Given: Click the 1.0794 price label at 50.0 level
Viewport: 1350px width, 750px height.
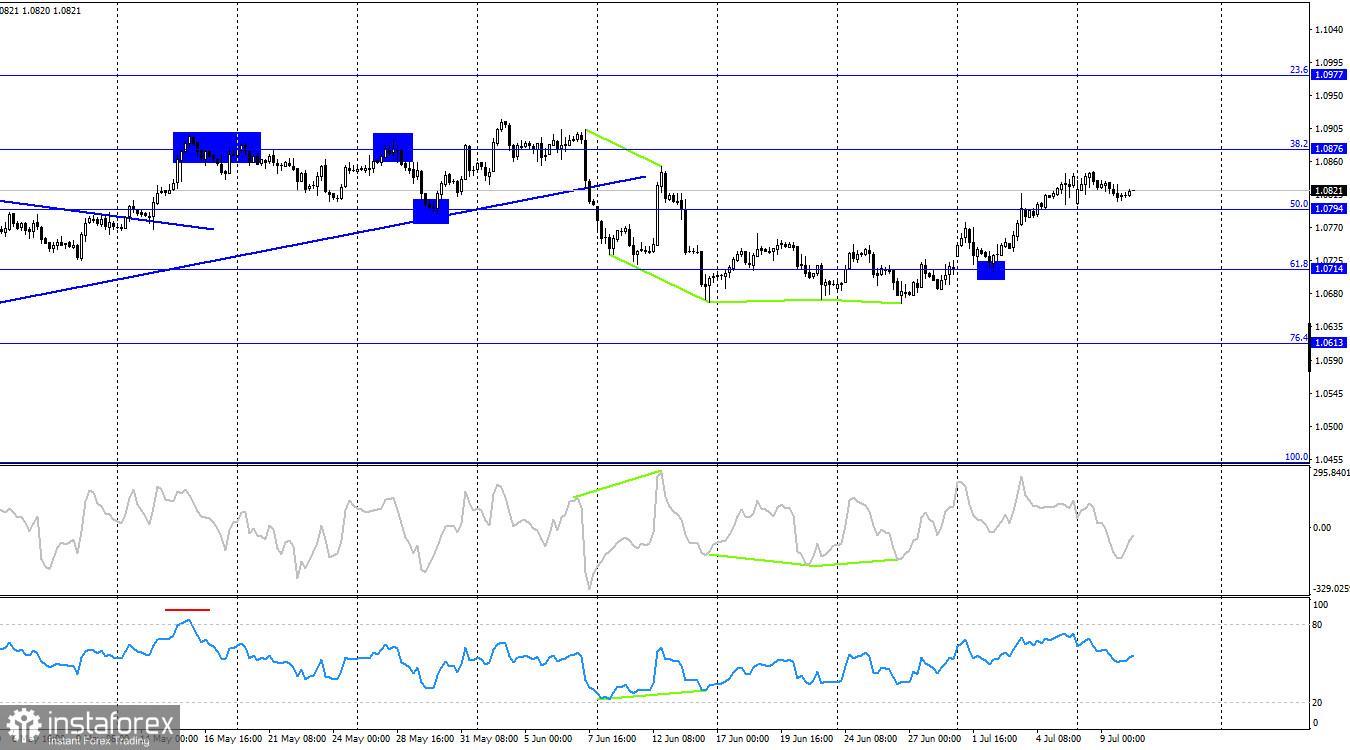Looking at the screenshot, I should coord(1329,209).
